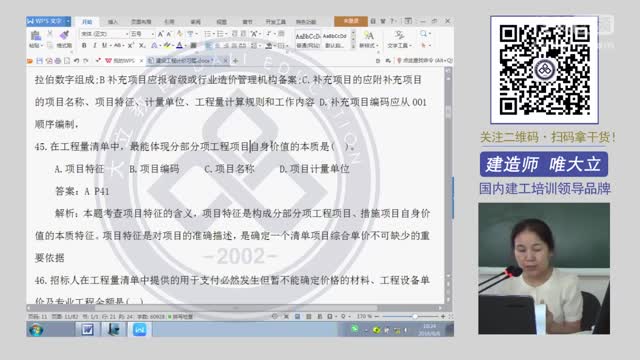Click the zoom slider handle in status bar
This screenshot has height=360, width=640.
(415, 316)
